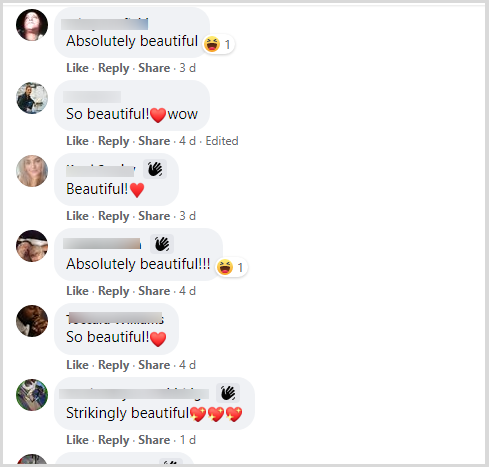
Task: Click the '1 d' timestamp on the 'Strikingly beautiful' comment
Action: pyautogui.click(x=188, y=440)
